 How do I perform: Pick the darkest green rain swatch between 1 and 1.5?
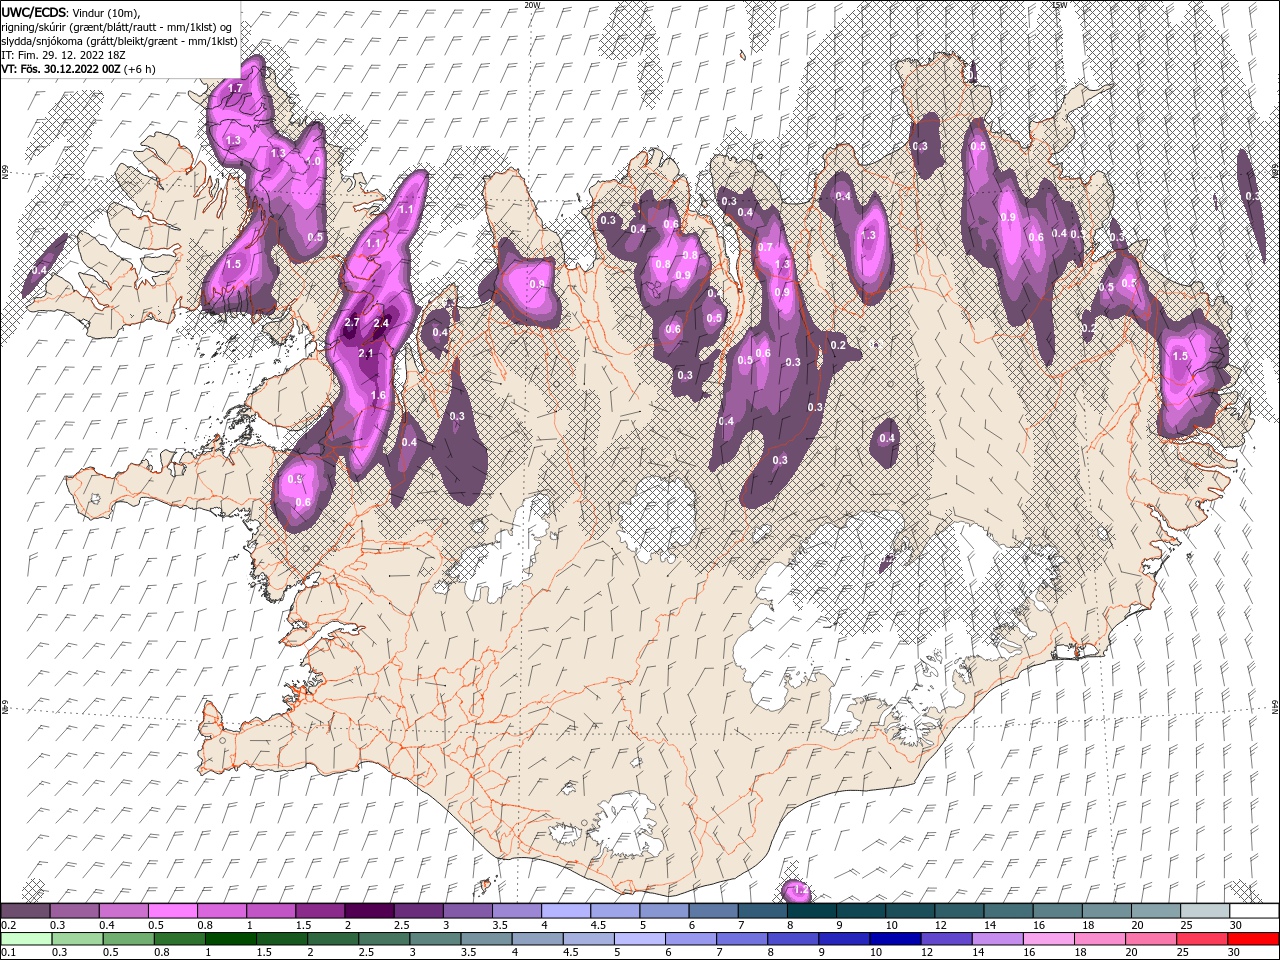click(230, 939)
